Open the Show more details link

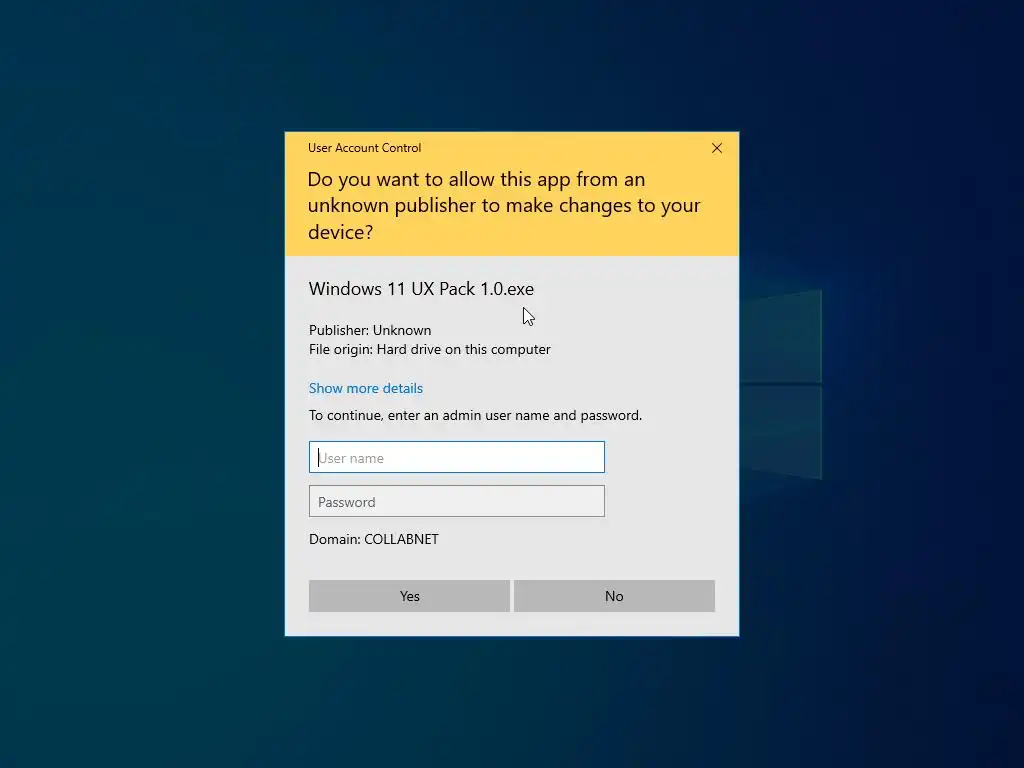tap(366, 388)
